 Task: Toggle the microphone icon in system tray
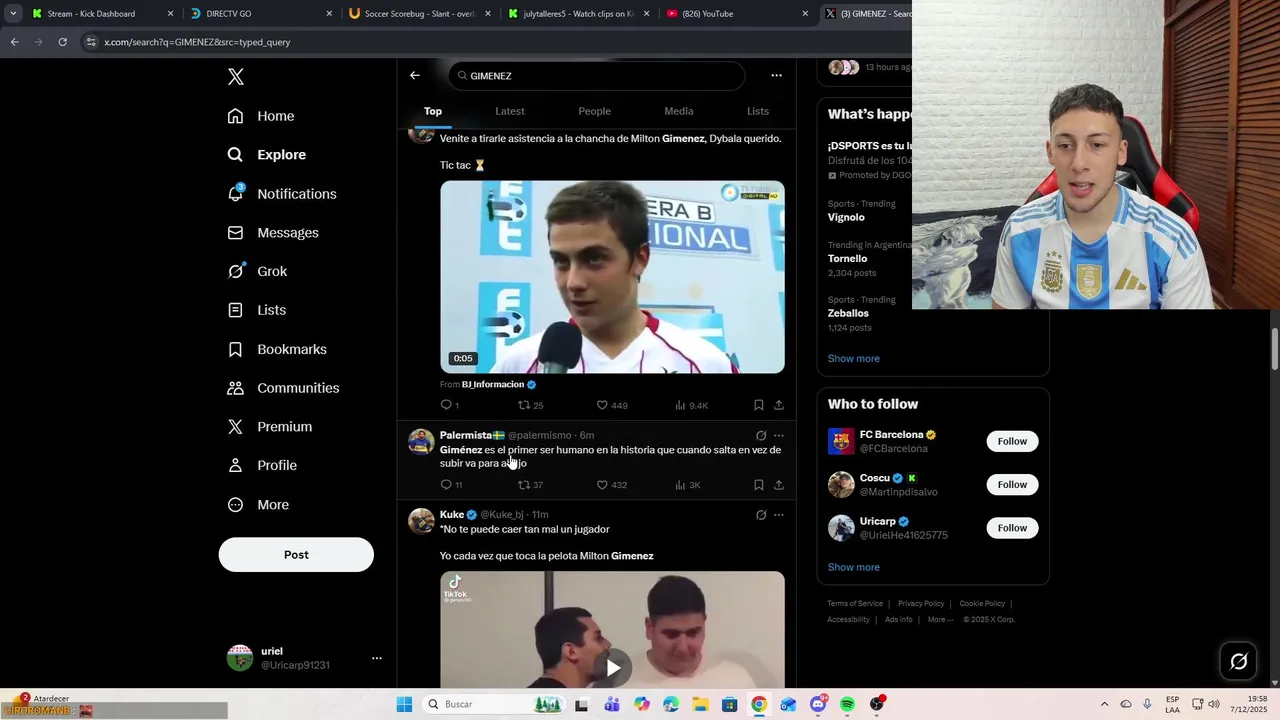point(1147,704)
